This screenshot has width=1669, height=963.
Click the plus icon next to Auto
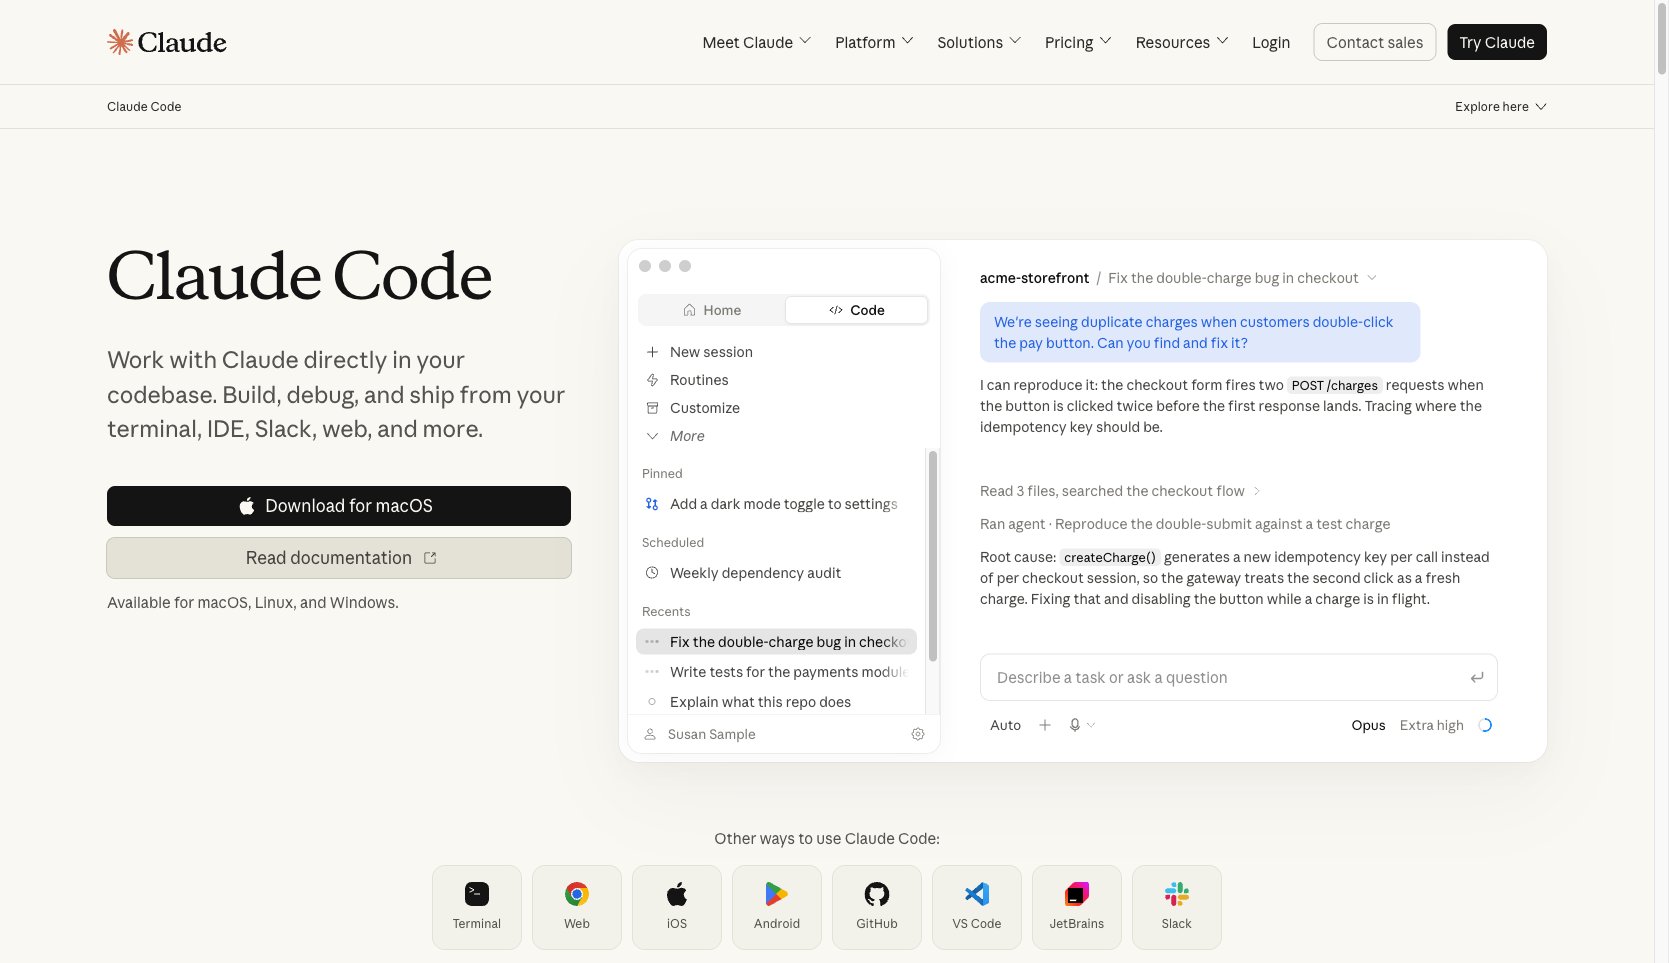coord(1045,725)
